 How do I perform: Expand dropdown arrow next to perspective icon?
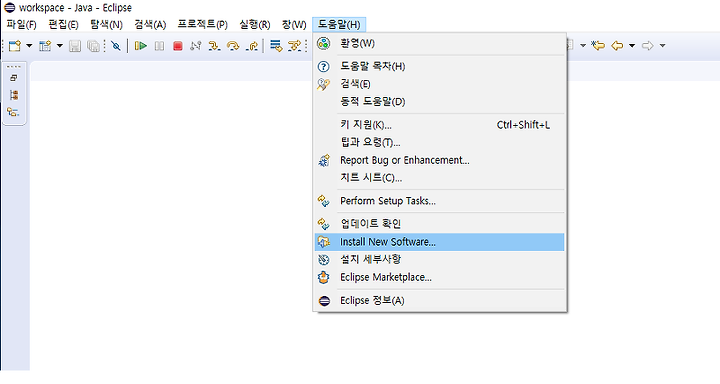(x=59, y=45)
